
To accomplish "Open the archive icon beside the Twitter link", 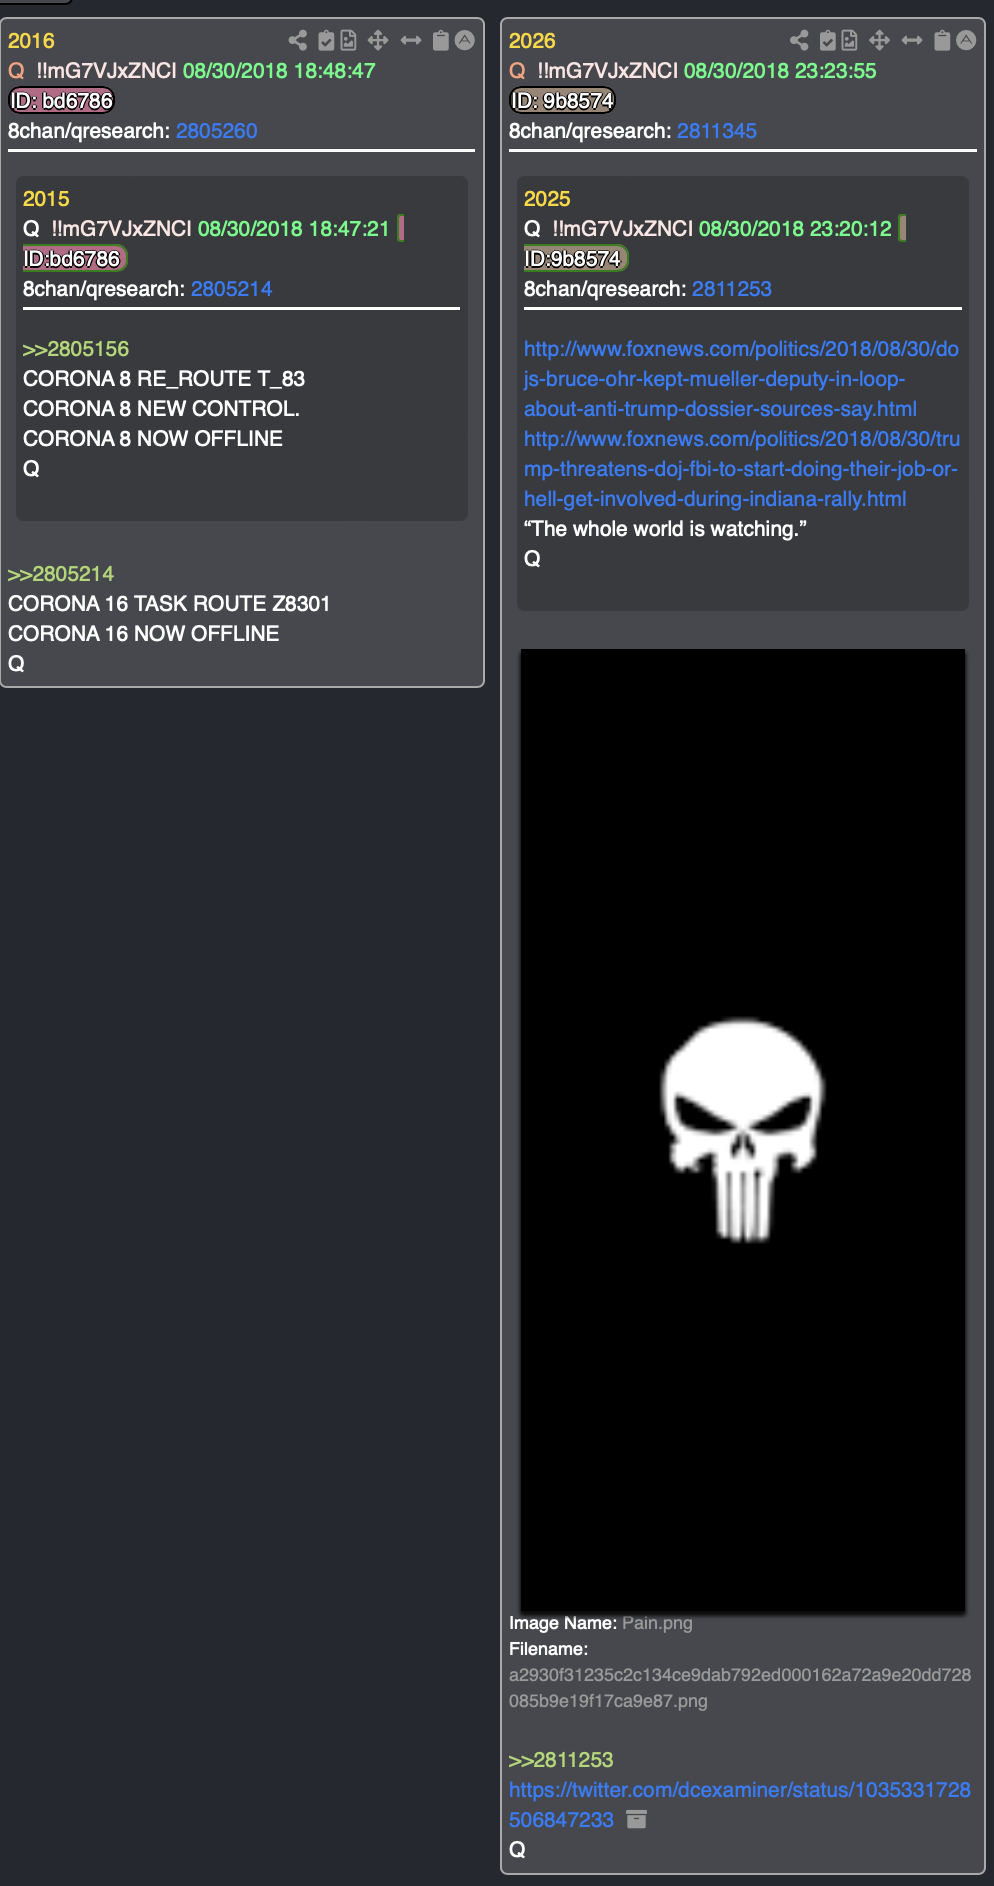I will 636,1819.
